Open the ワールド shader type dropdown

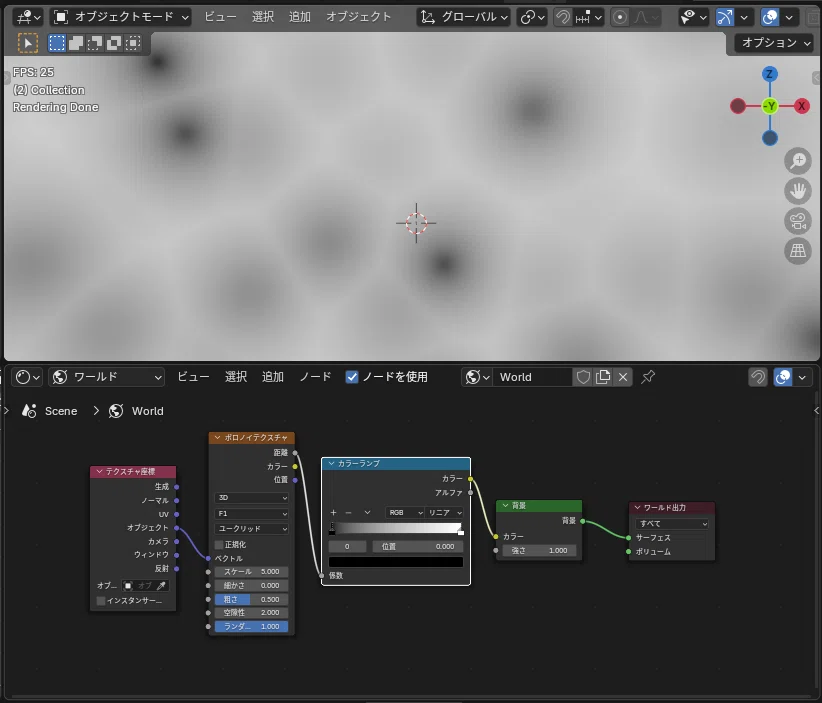[106, 377]
